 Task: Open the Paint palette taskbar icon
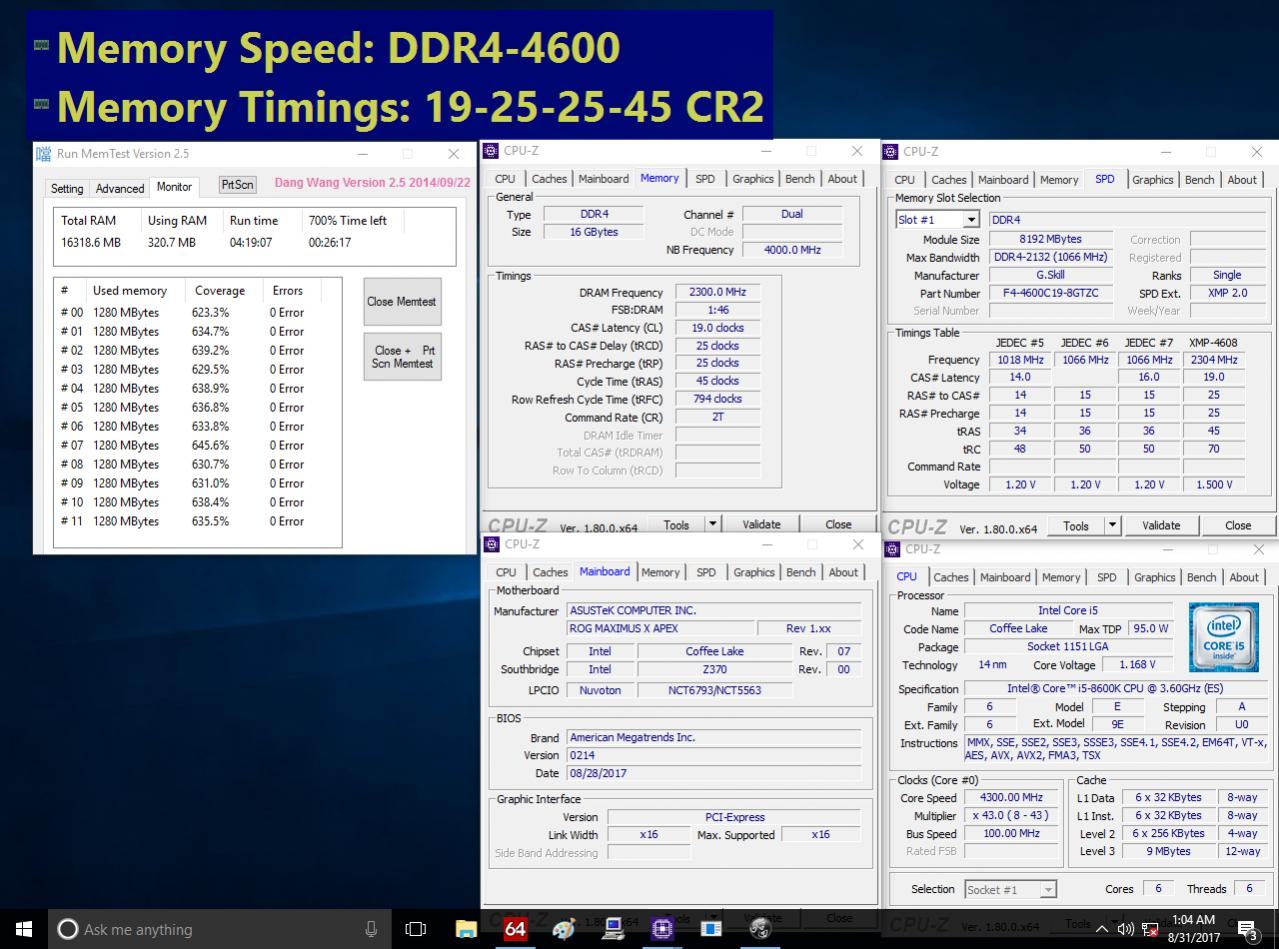click(564, 929)
